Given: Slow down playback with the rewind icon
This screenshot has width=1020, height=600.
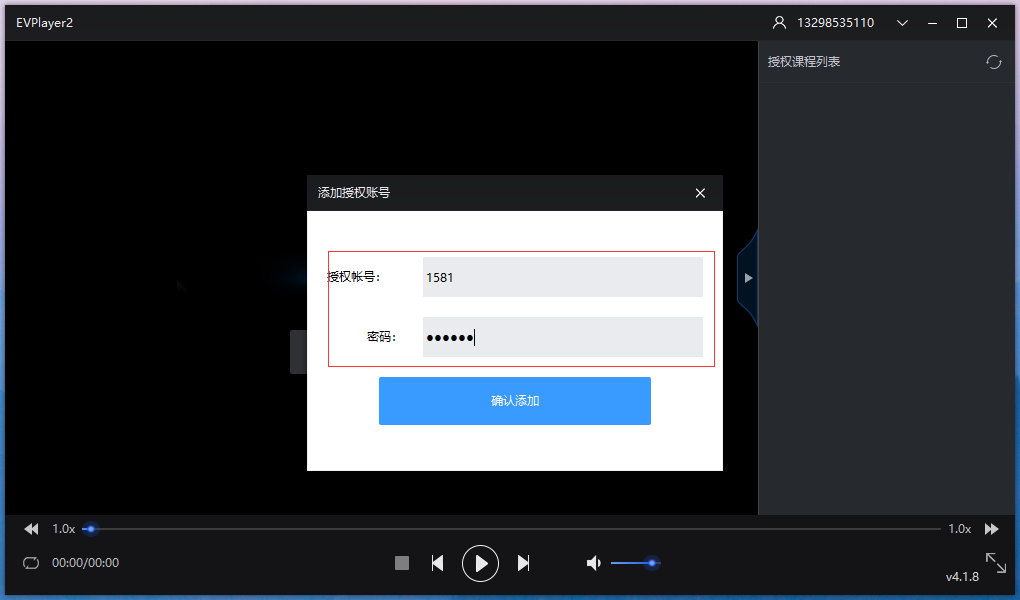Looking at the screenshot, I should [31, 528].
